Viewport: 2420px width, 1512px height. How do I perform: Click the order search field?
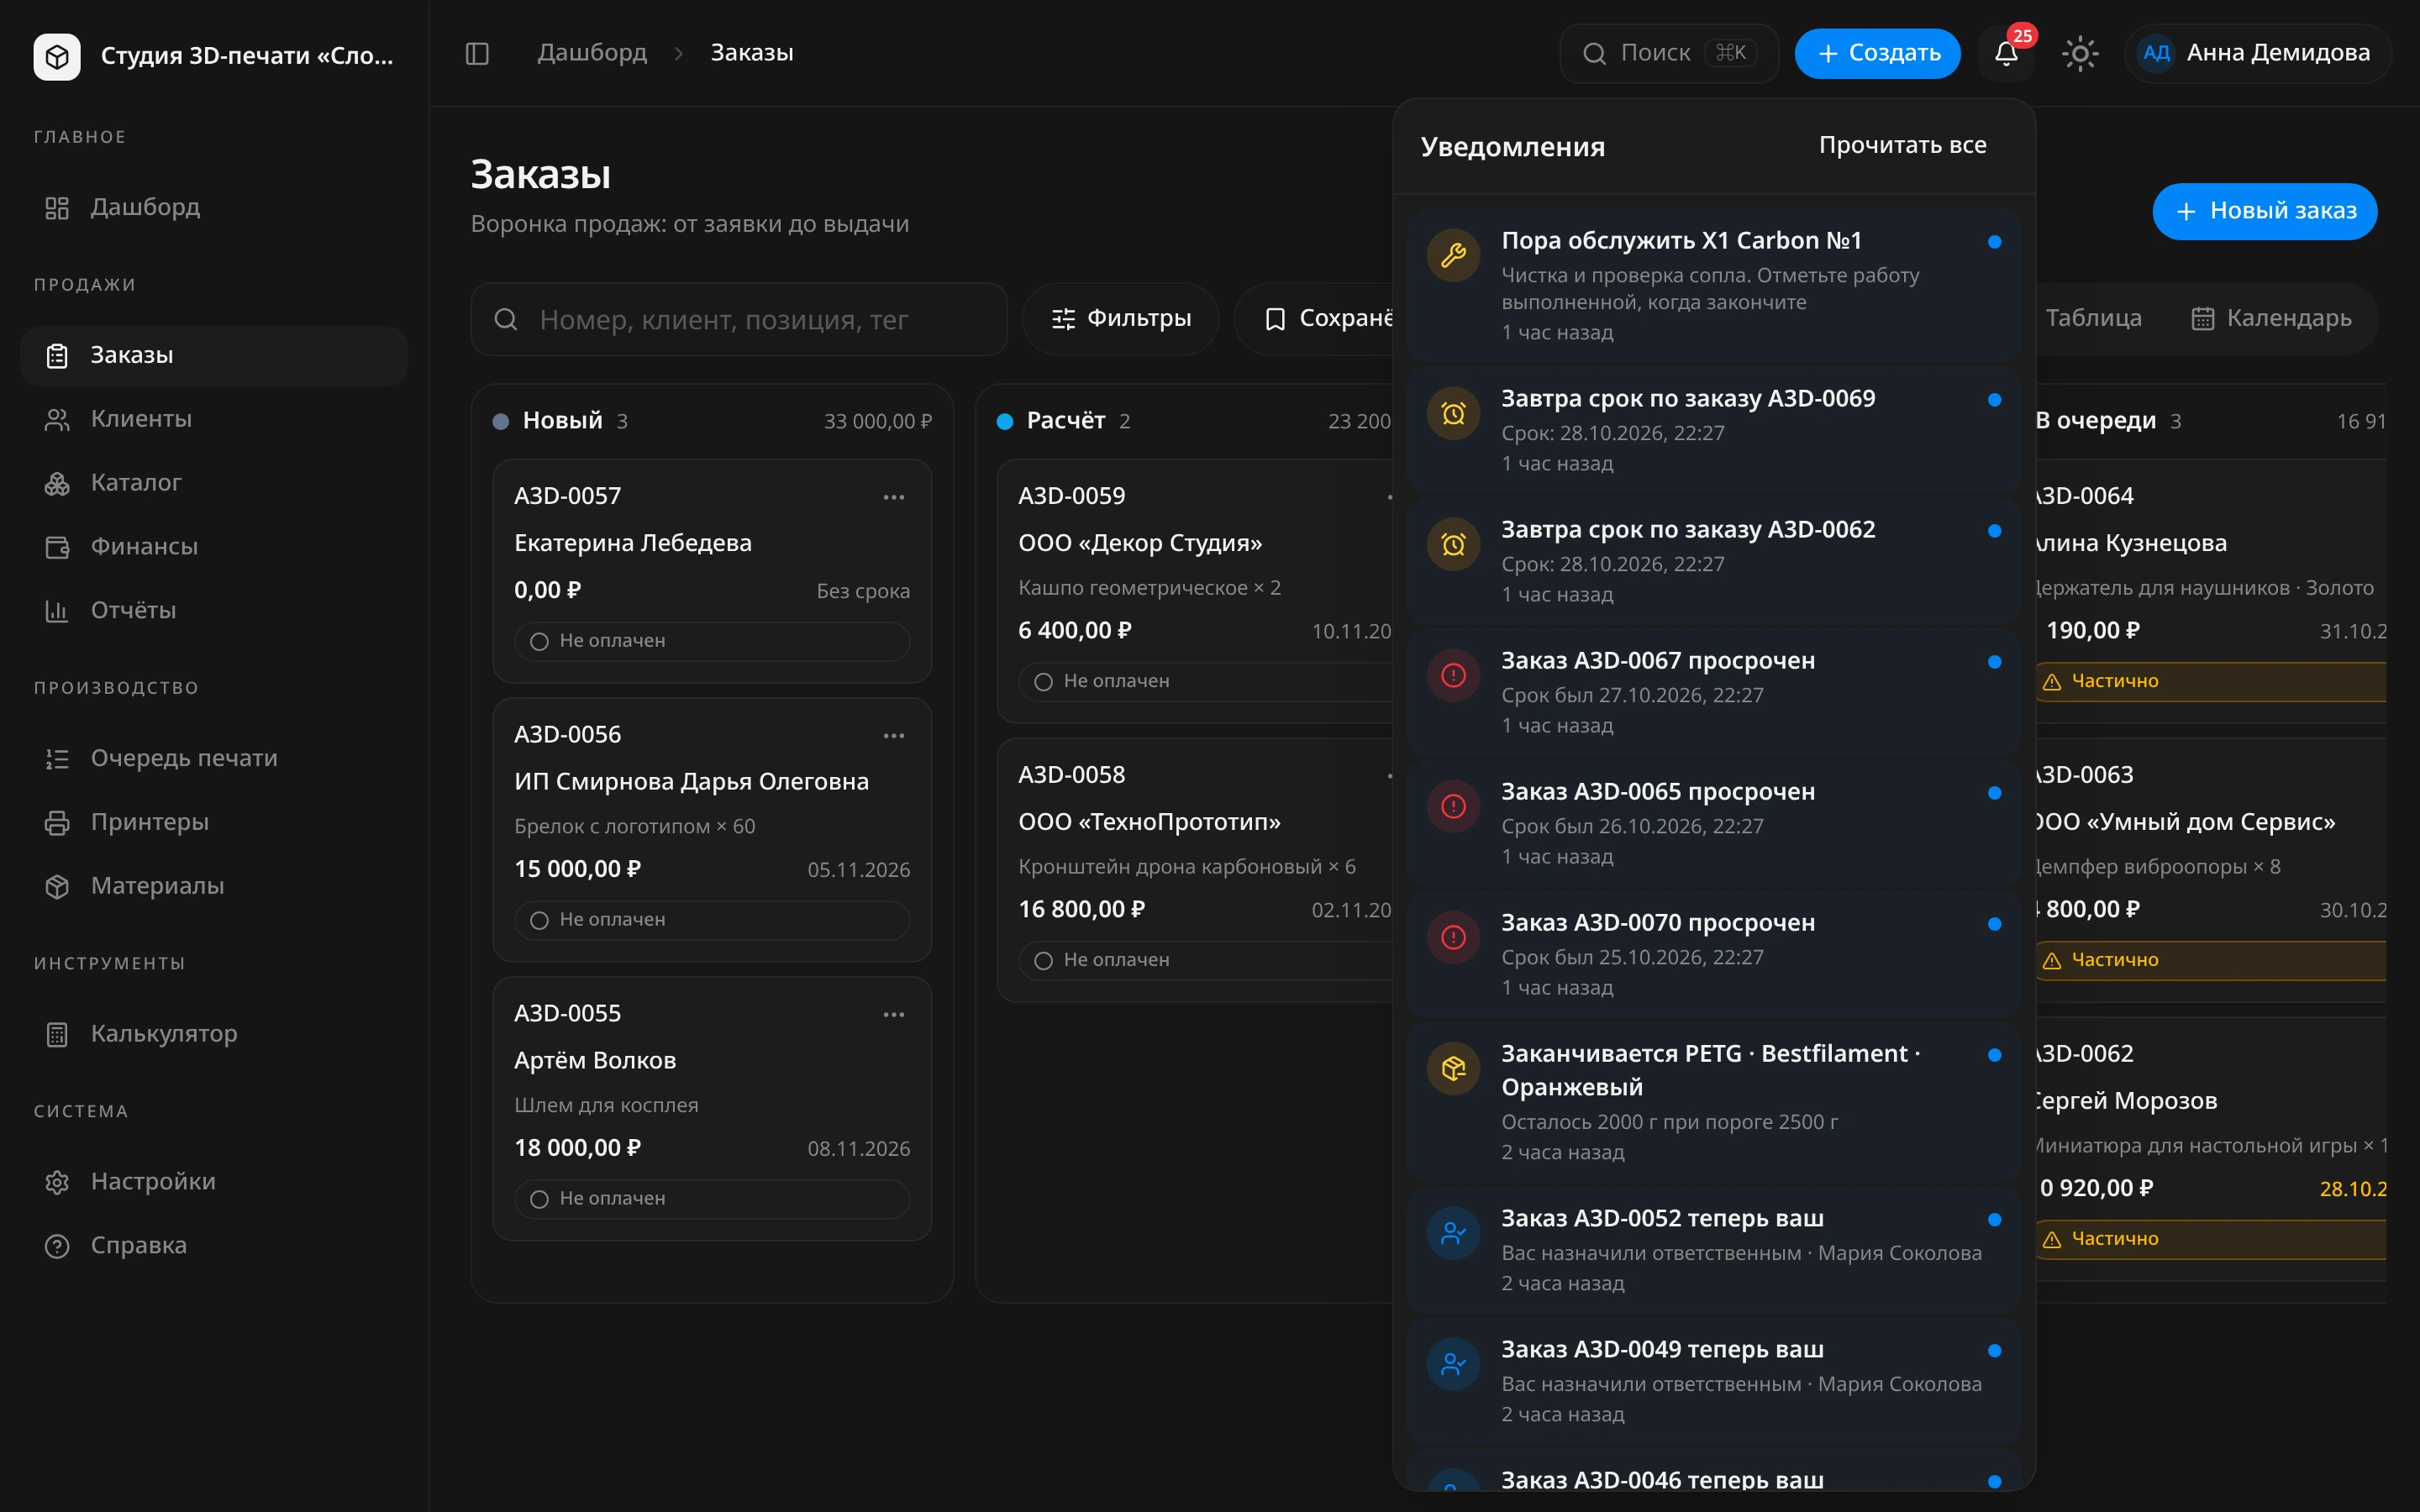(739, 319)
